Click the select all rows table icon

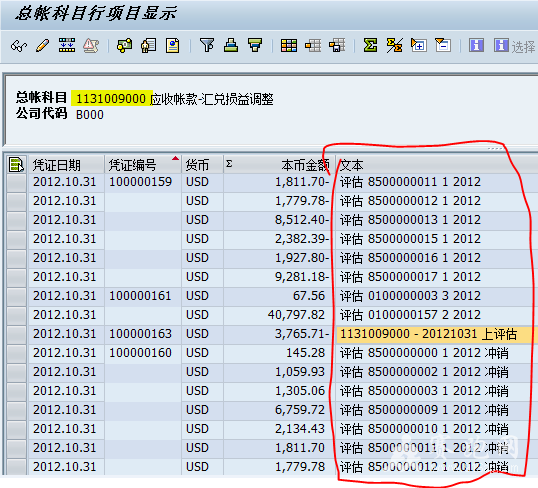[x=16, y=165]
